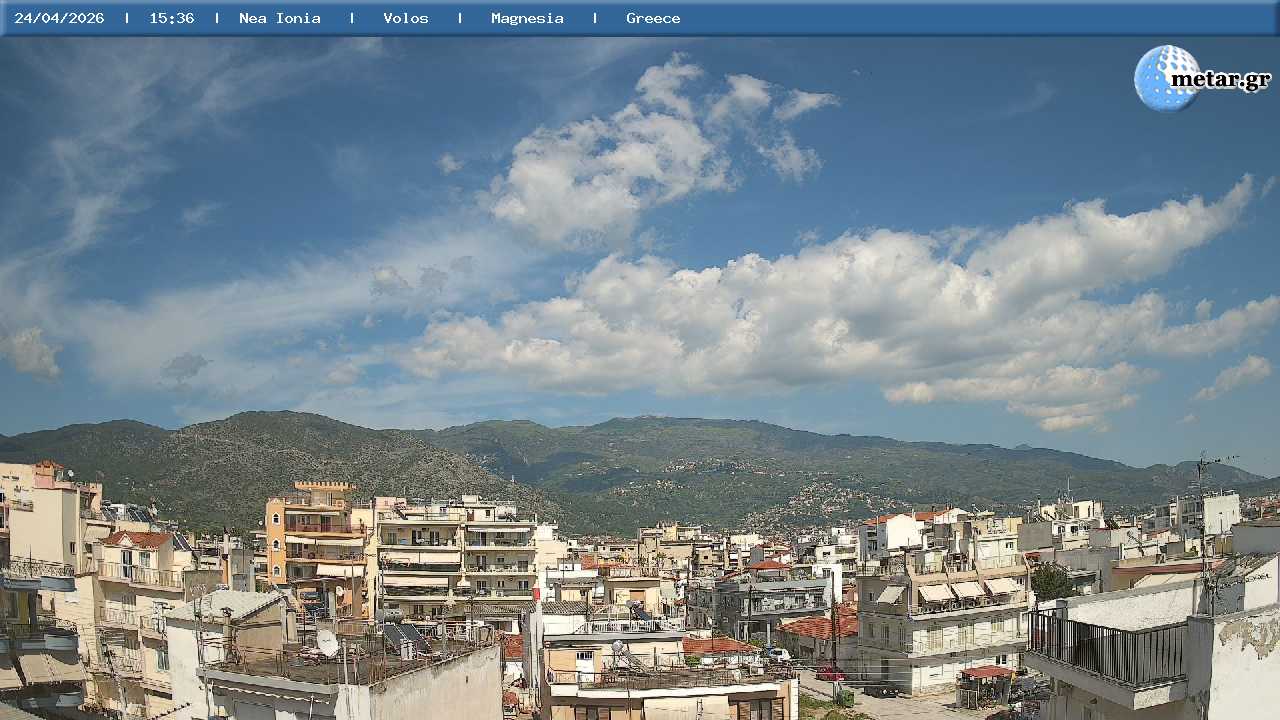Click the red car parked on street
The height and width of the screenshot is (720, 1280).
[x=829, y=673]
